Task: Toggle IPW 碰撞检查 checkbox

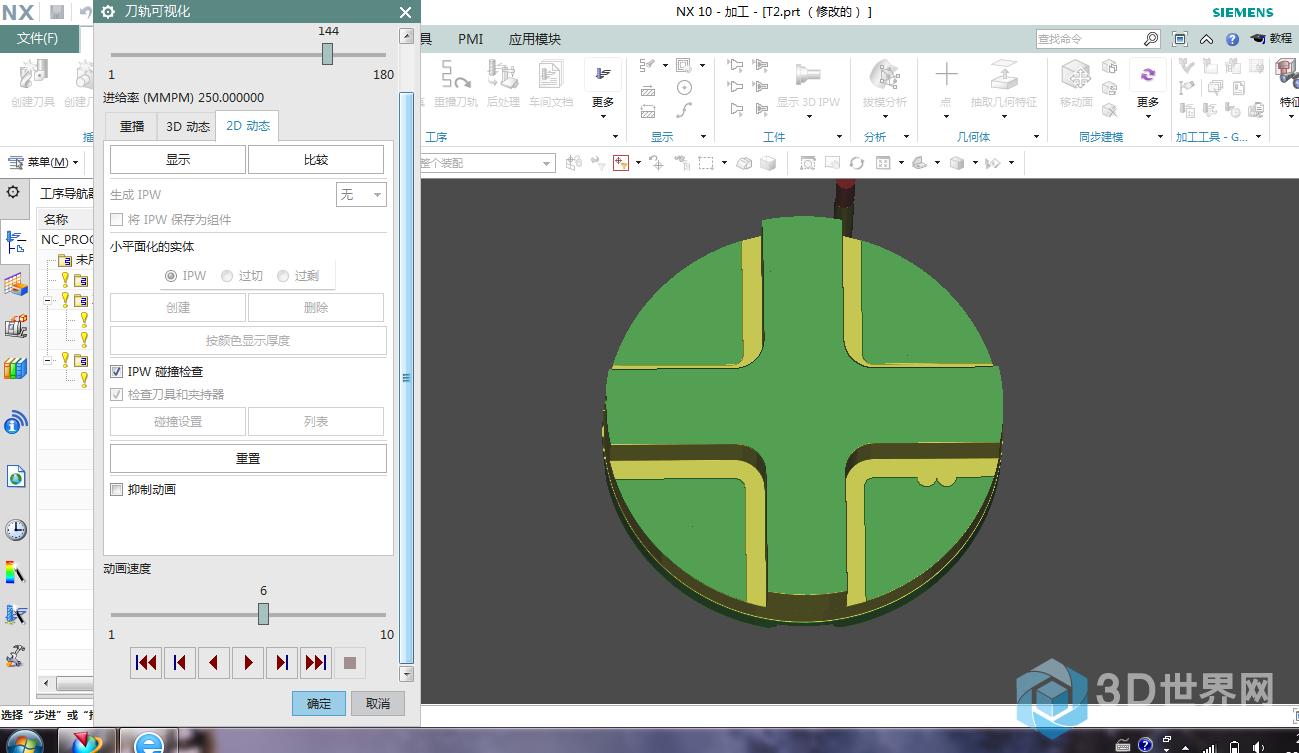Action: pyautogui.click(x=117, y=372)
